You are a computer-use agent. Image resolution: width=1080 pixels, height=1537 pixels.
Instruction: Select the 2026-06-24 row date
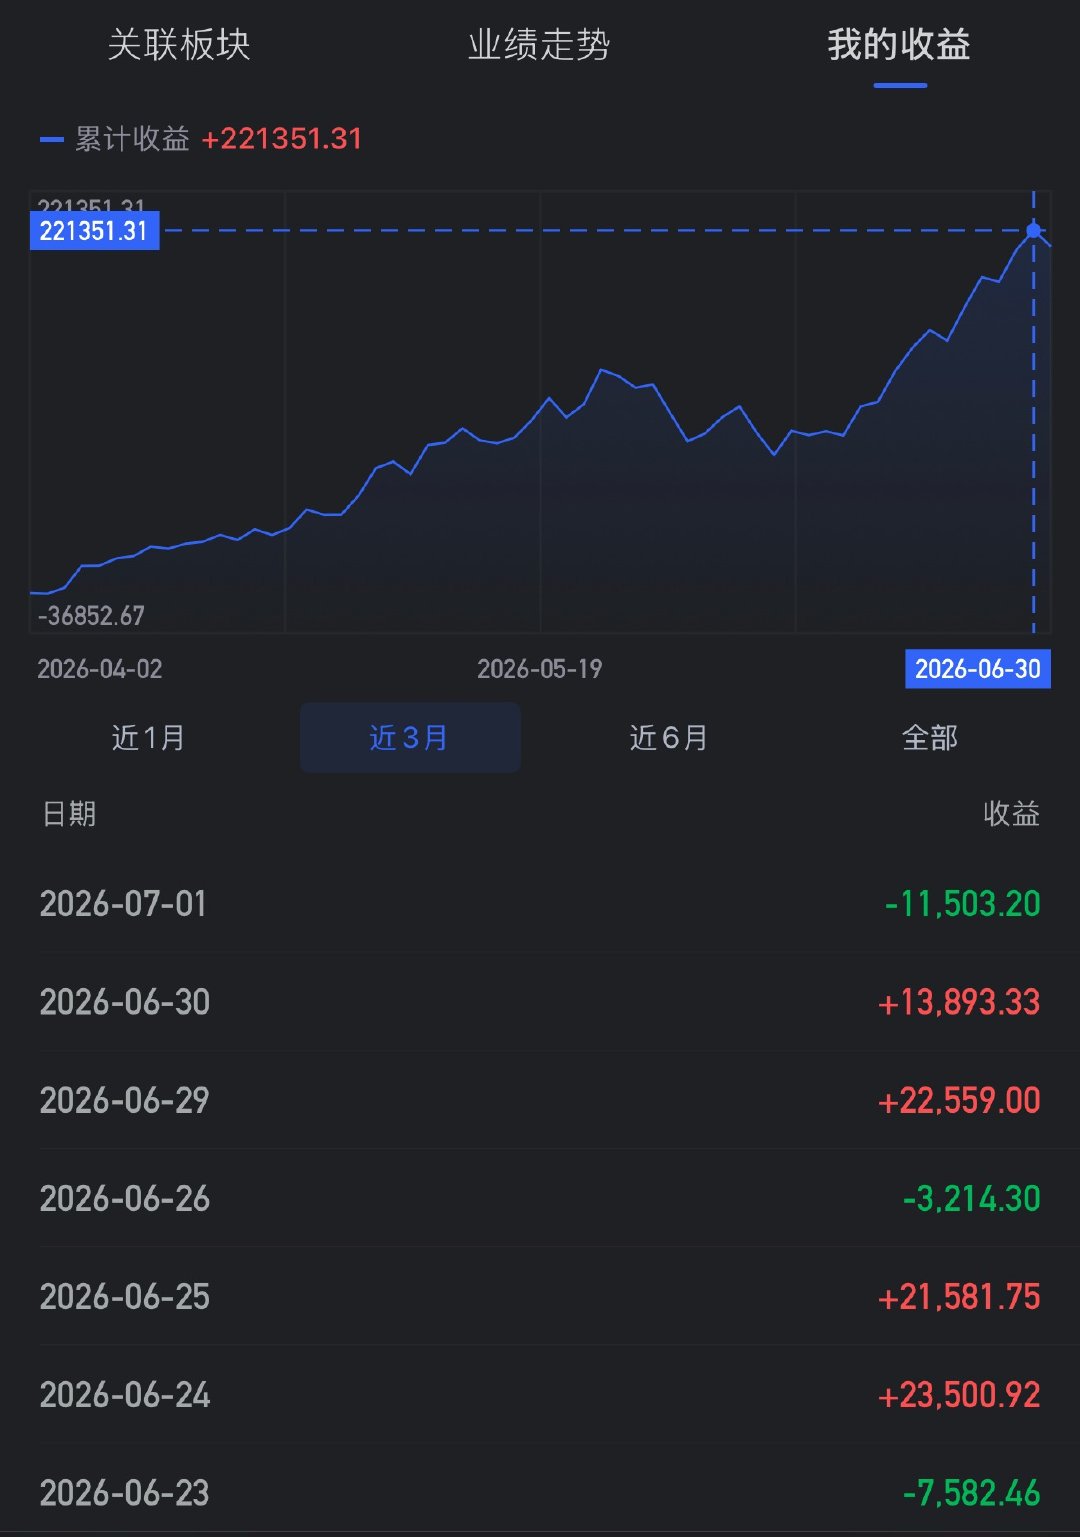point(125,1394)
